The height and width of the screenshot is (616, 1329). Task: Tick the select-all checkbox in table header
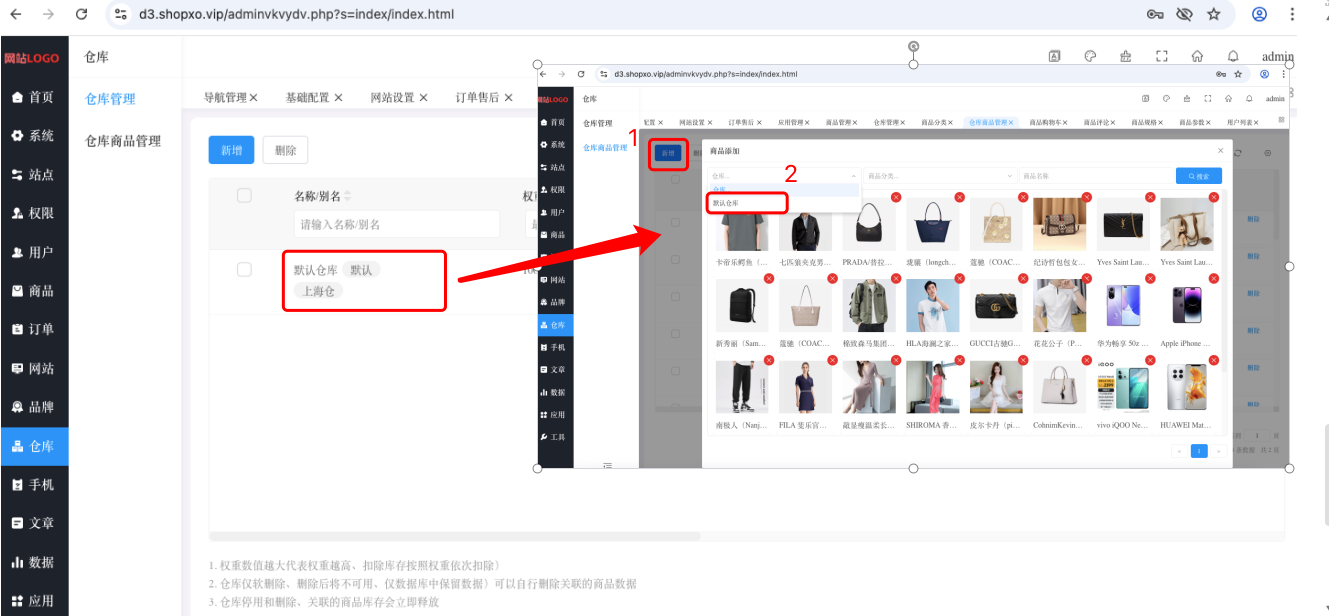coord(244,195)
